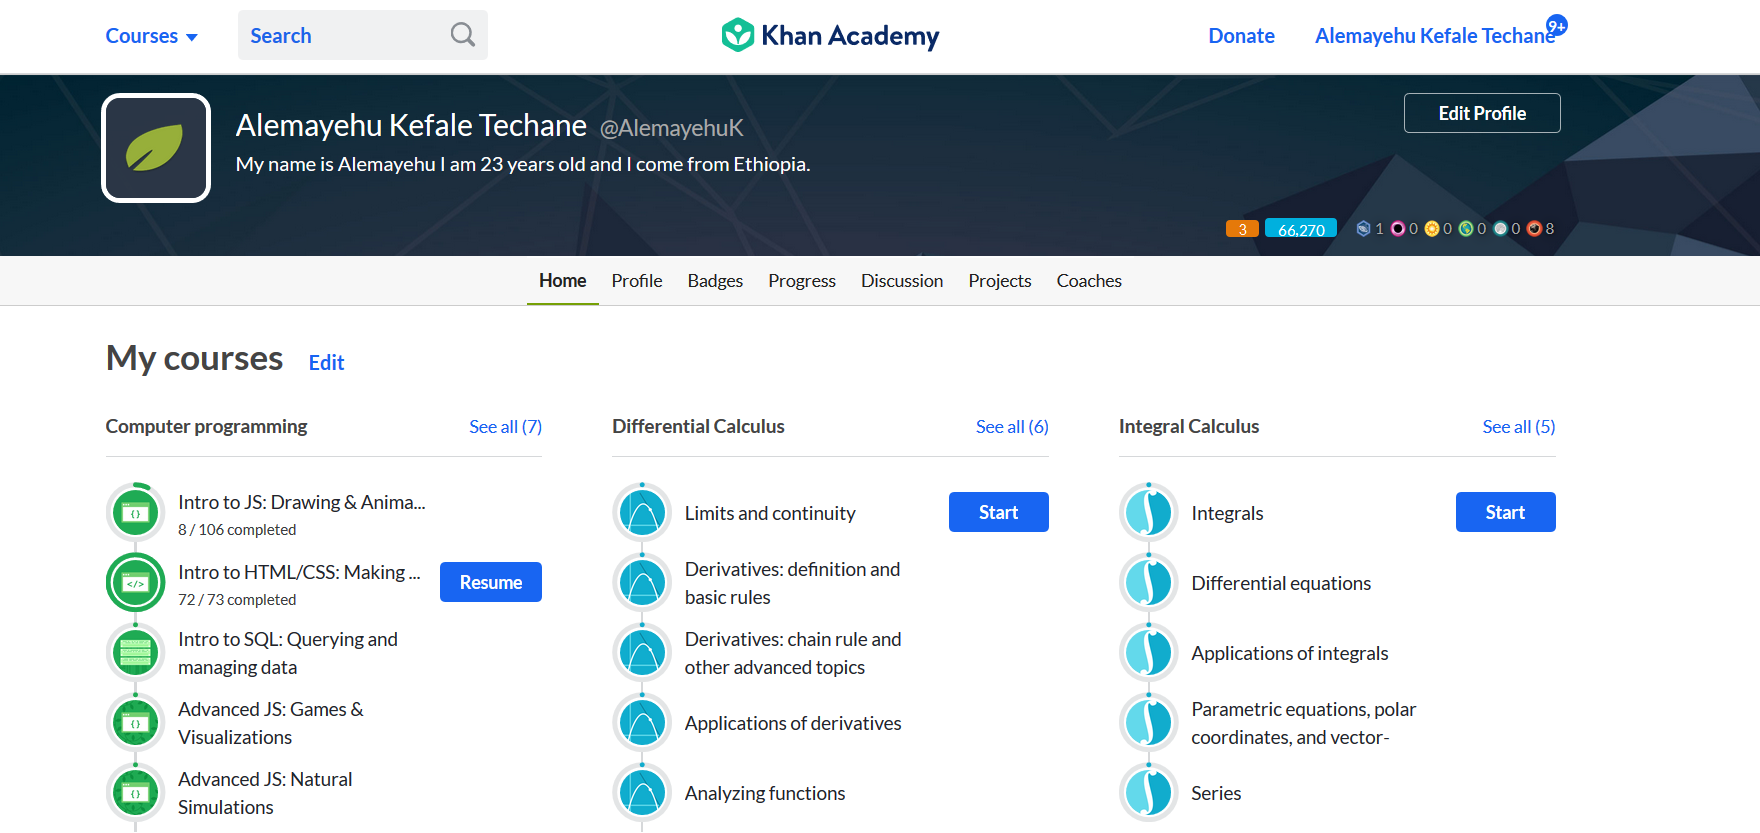Start the Integrals unit
Screen dimensions: 1760x833
(1506, 512)
